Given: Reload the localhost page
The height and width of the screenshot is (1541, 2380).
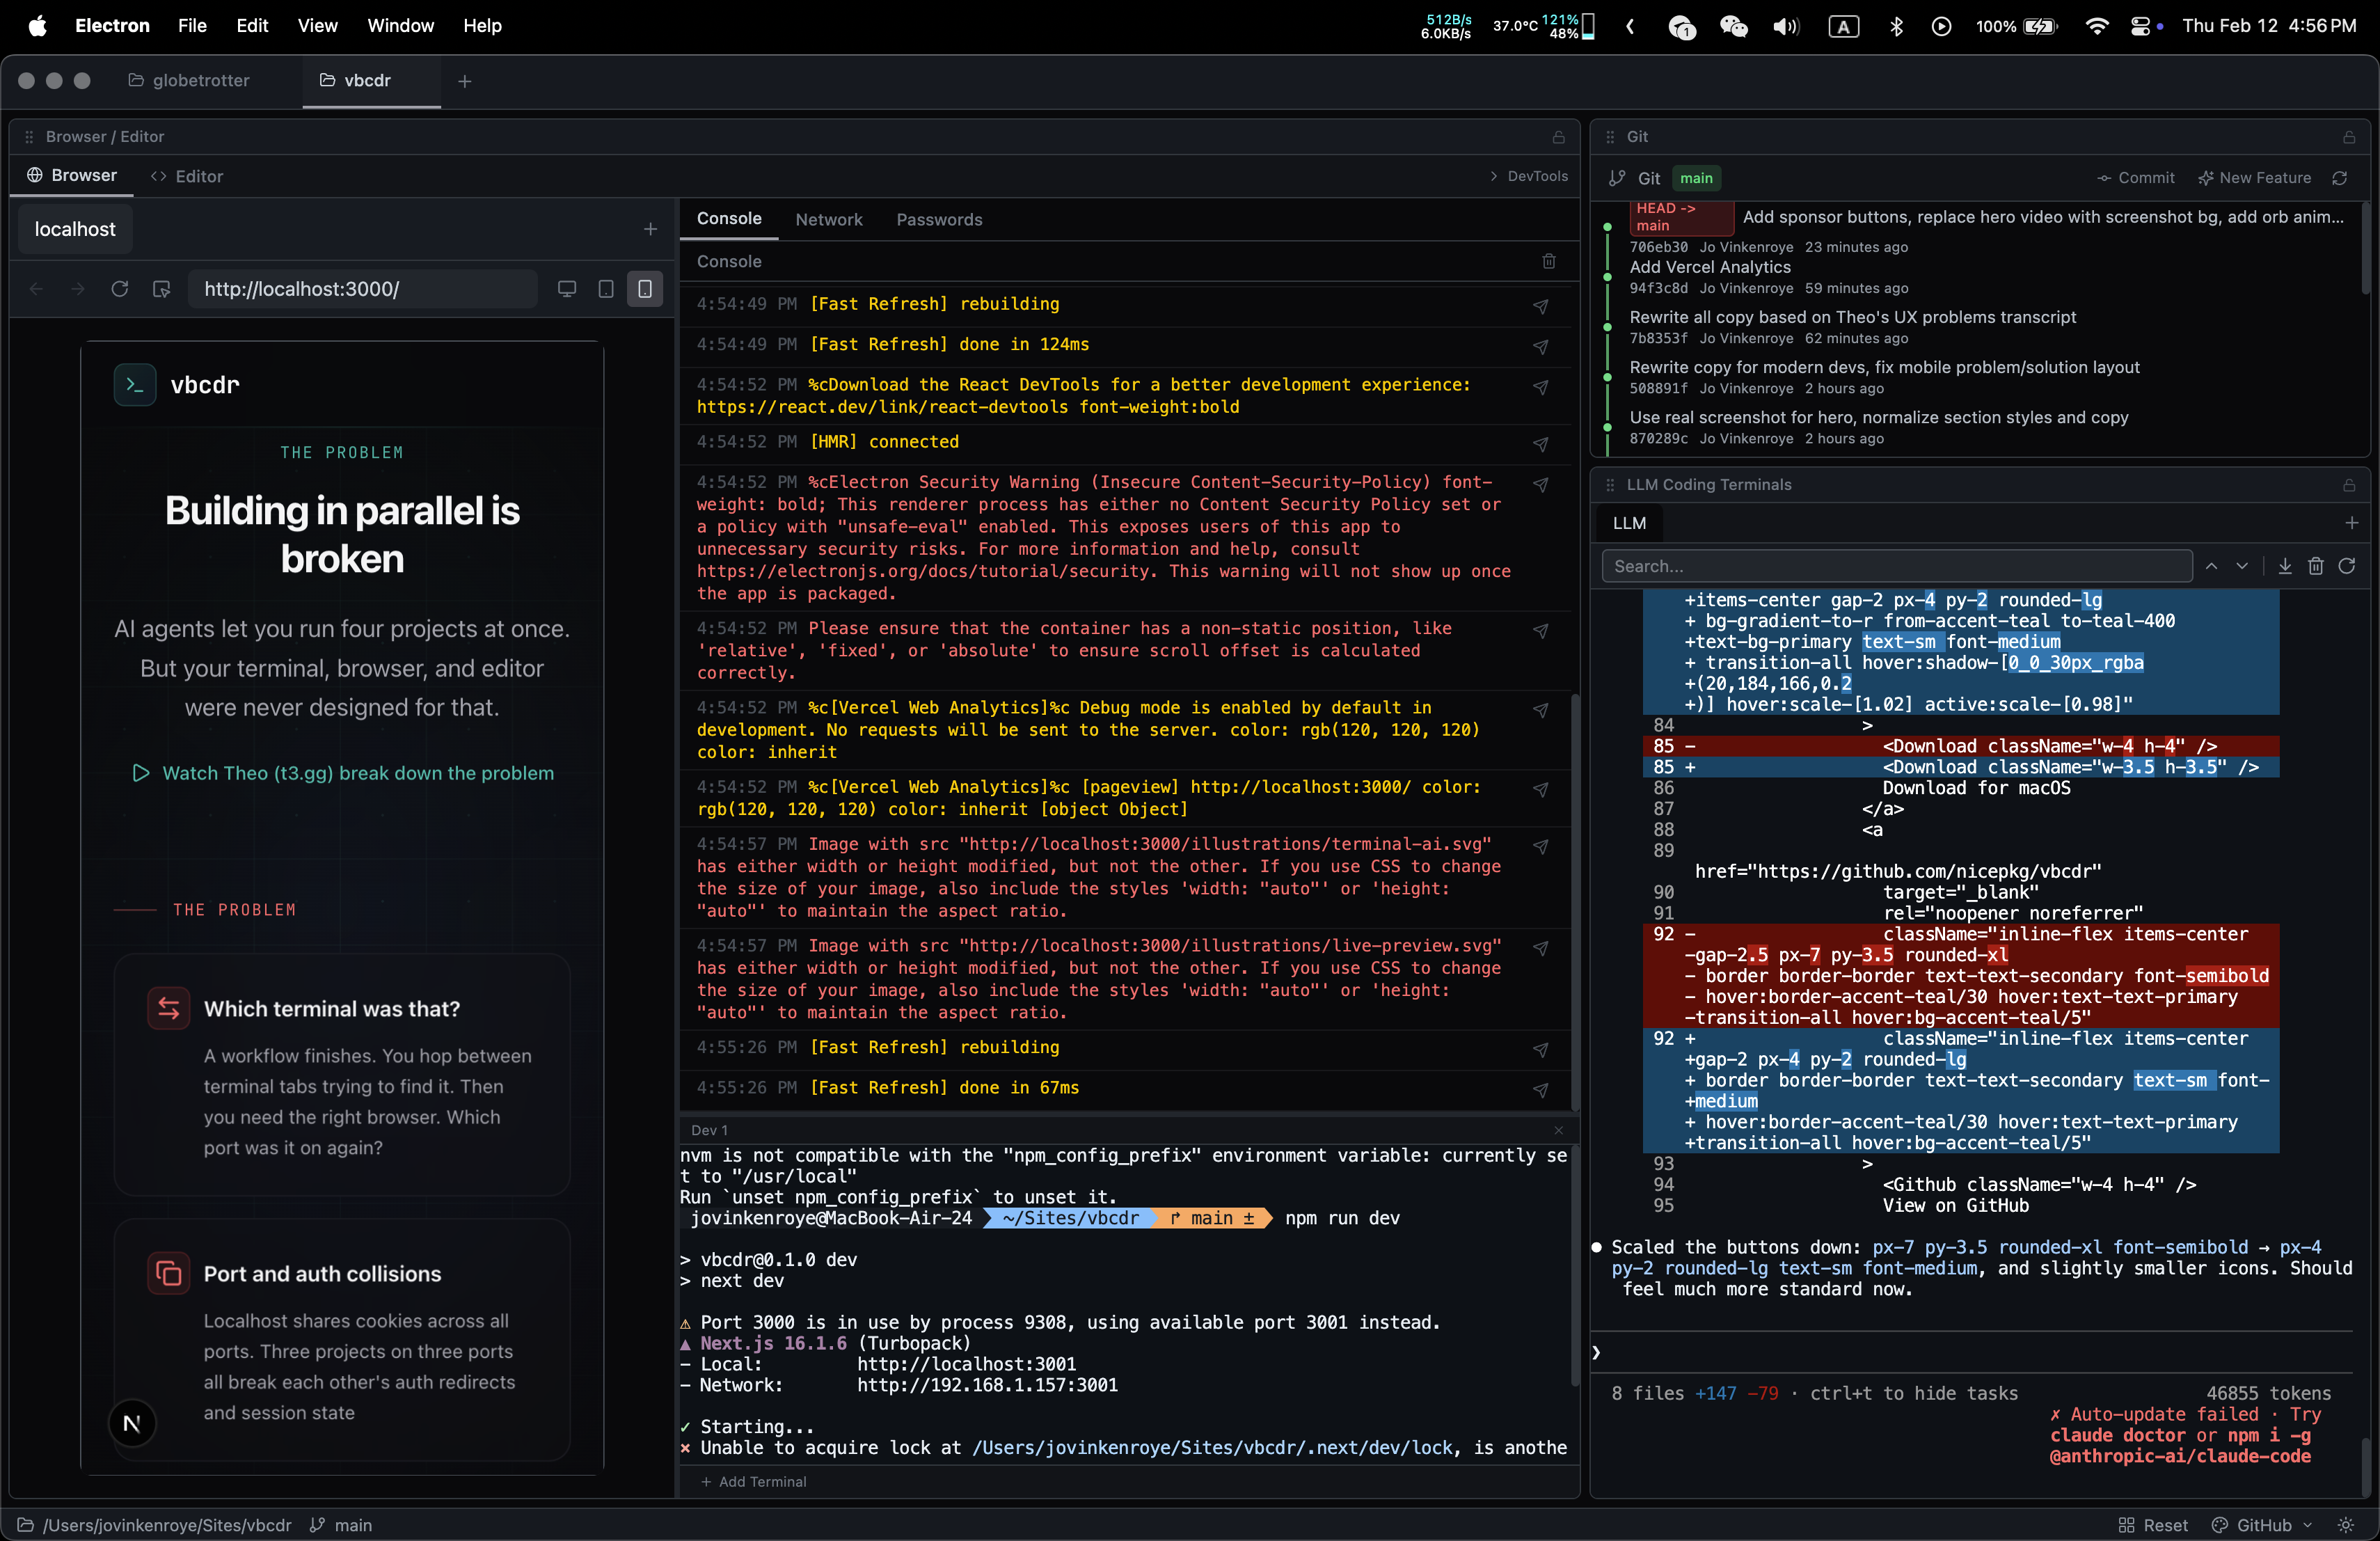Looking at the screenshot, I should (x=120, y=289).
